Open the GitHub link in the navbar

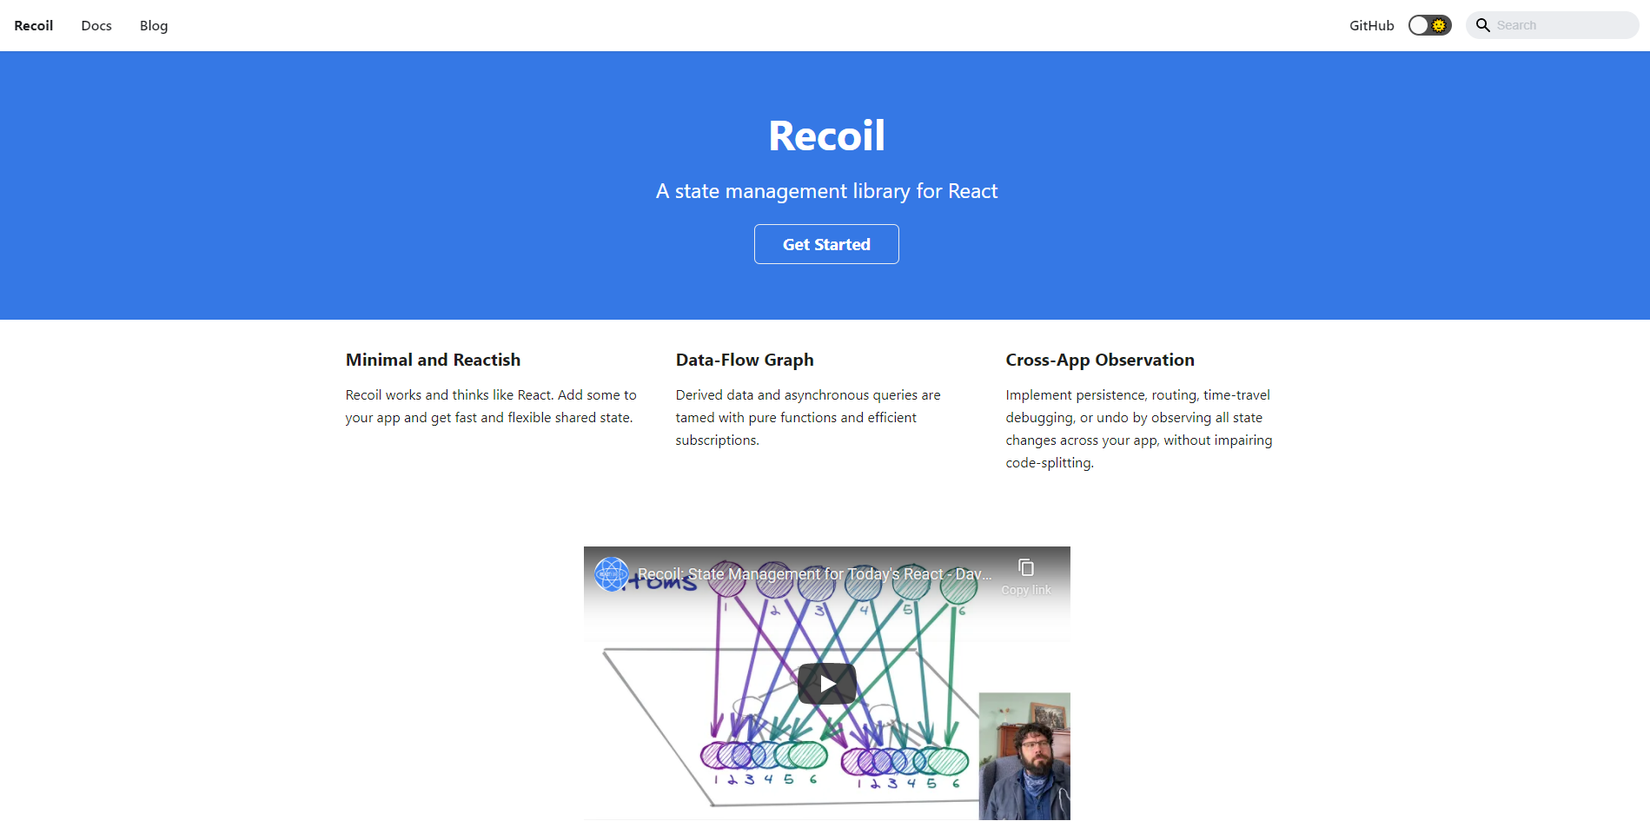(1371, 26)
